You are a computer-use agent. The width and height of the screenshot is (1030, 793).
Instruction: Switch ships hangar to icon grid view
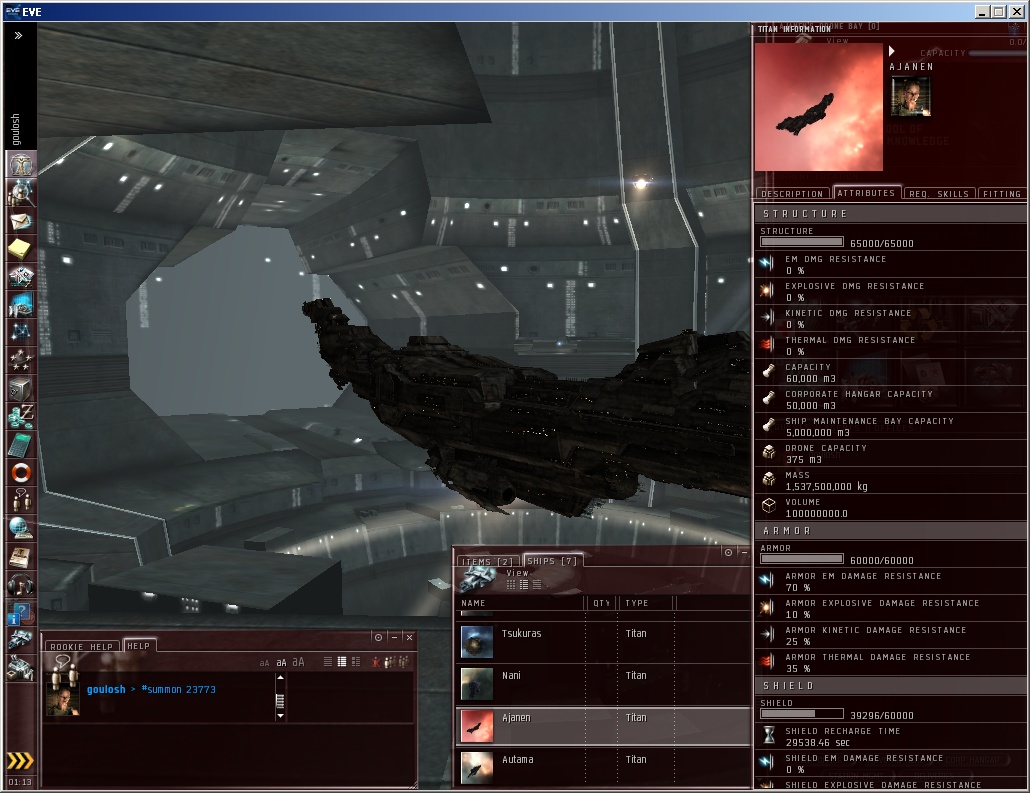pos(511,585)
